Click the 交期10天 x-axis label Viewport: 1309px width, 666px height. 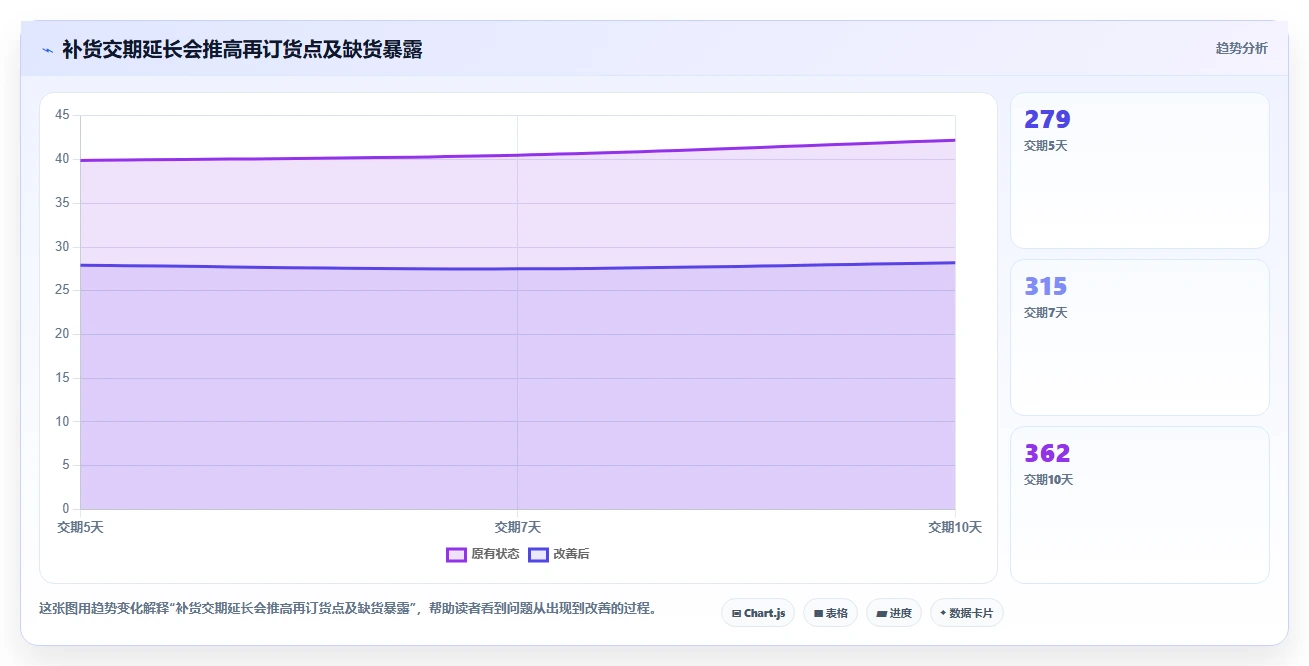coord(955,527)
